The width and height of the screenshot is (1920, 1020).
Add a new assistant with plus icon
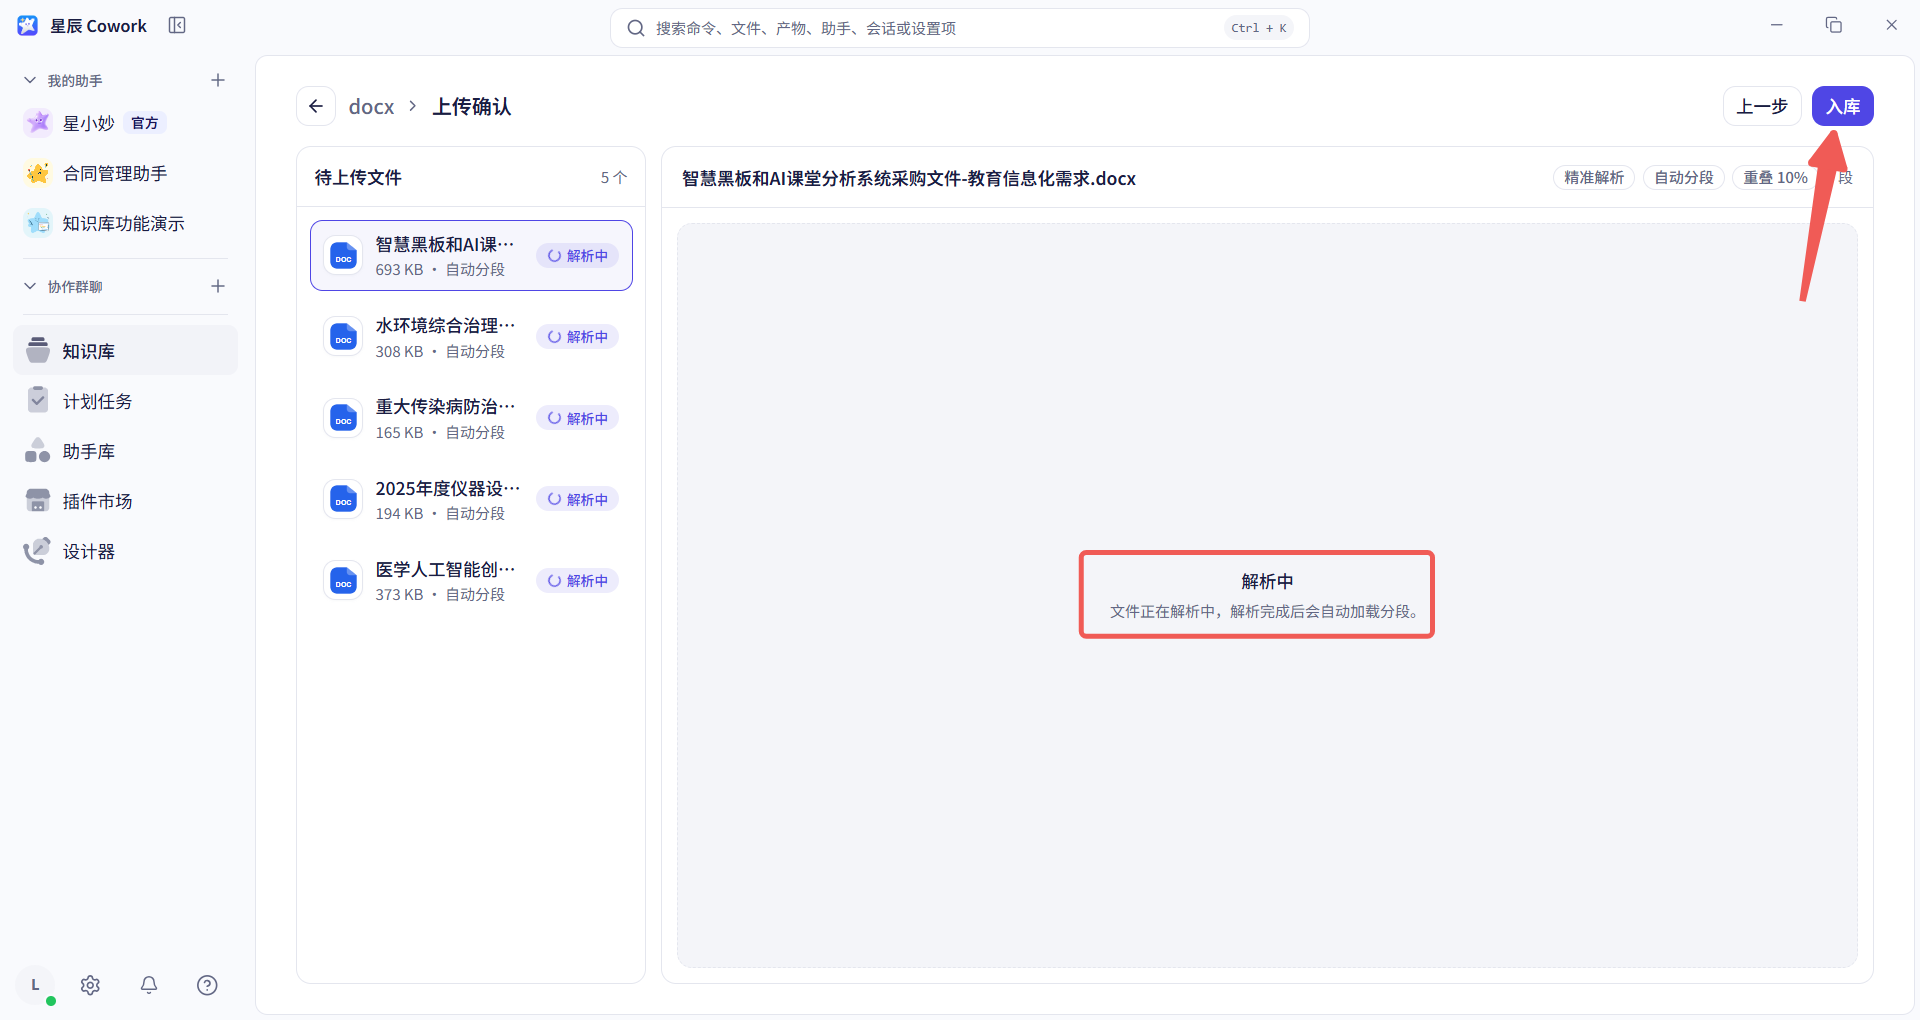click(218, 80)
